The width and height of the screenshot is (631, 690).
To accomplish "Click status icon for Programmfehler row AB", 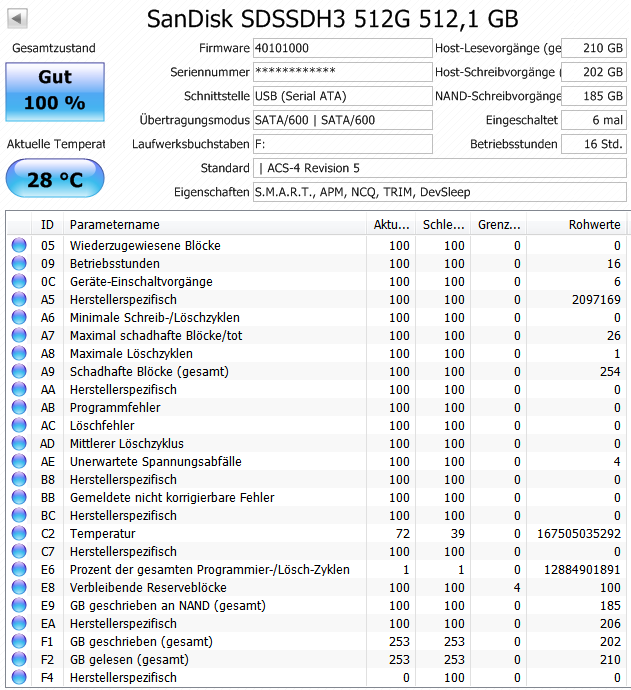I will tap(19, 407).
